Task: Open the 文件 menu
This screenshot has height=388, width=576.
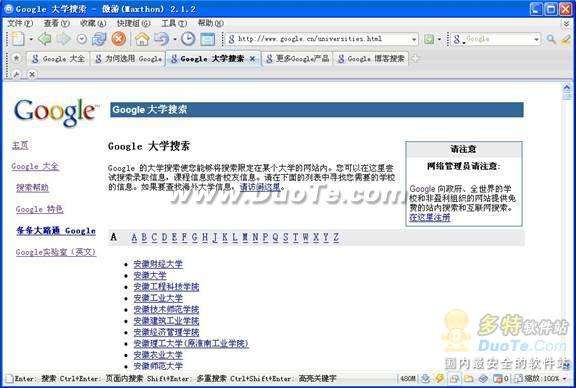Action: coord(20,23)
